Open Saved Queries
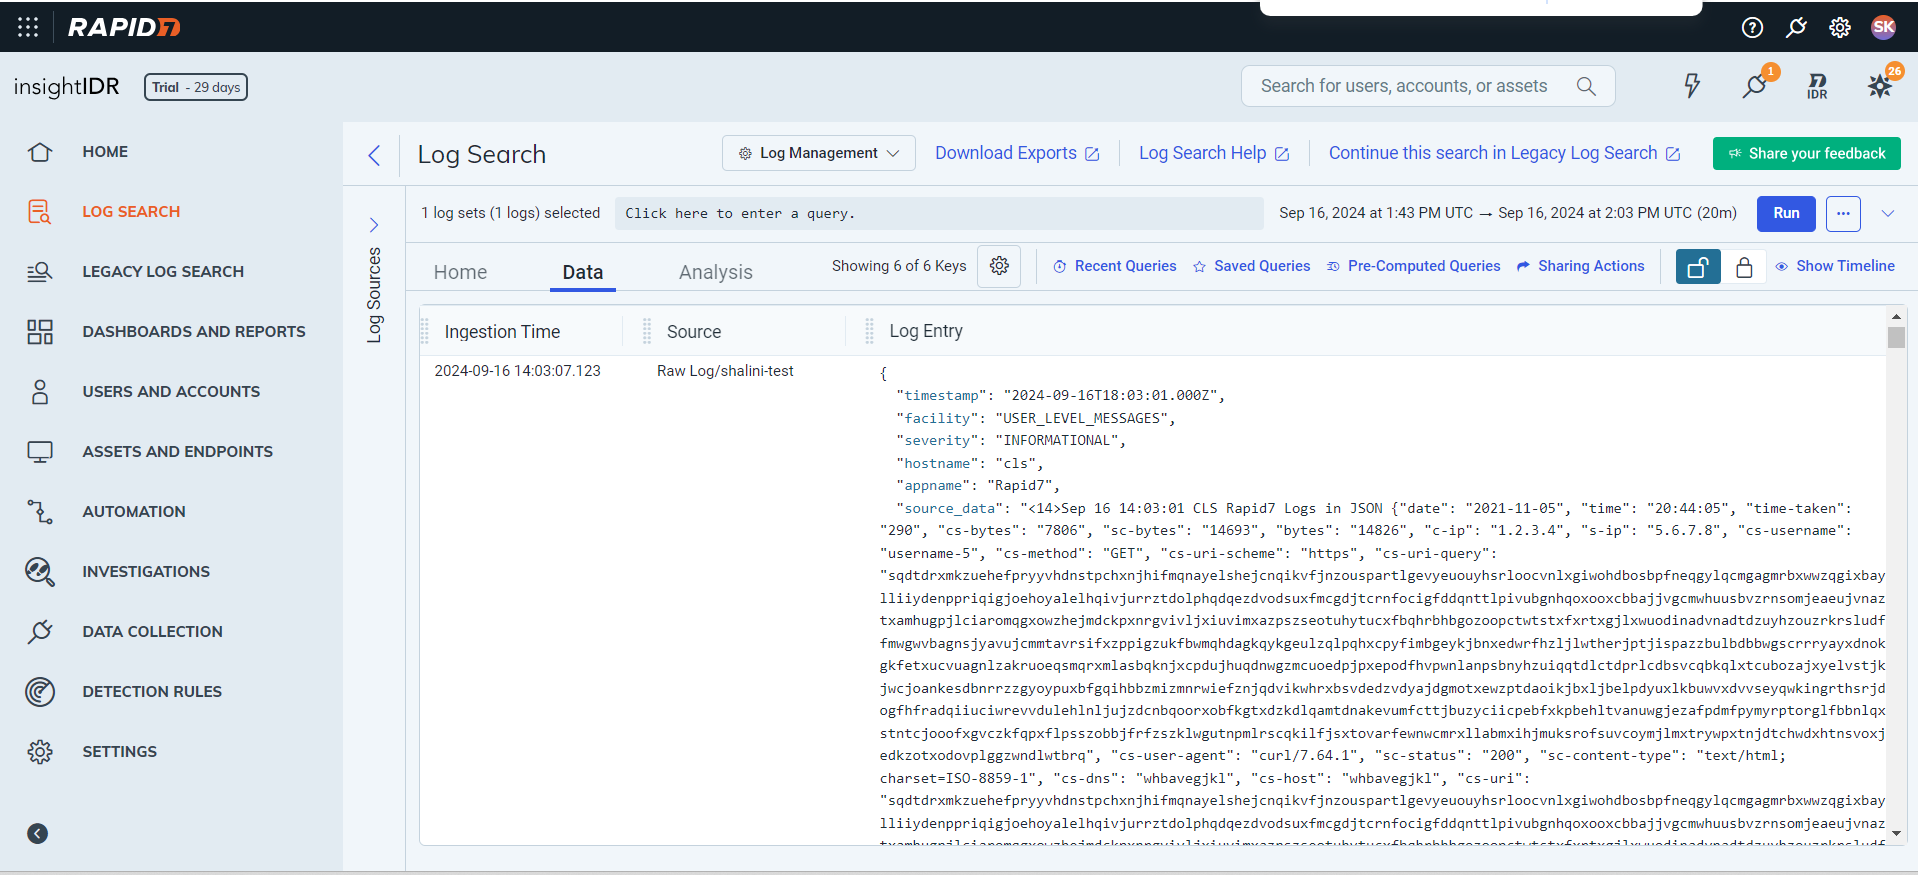 coord(1251,266)
